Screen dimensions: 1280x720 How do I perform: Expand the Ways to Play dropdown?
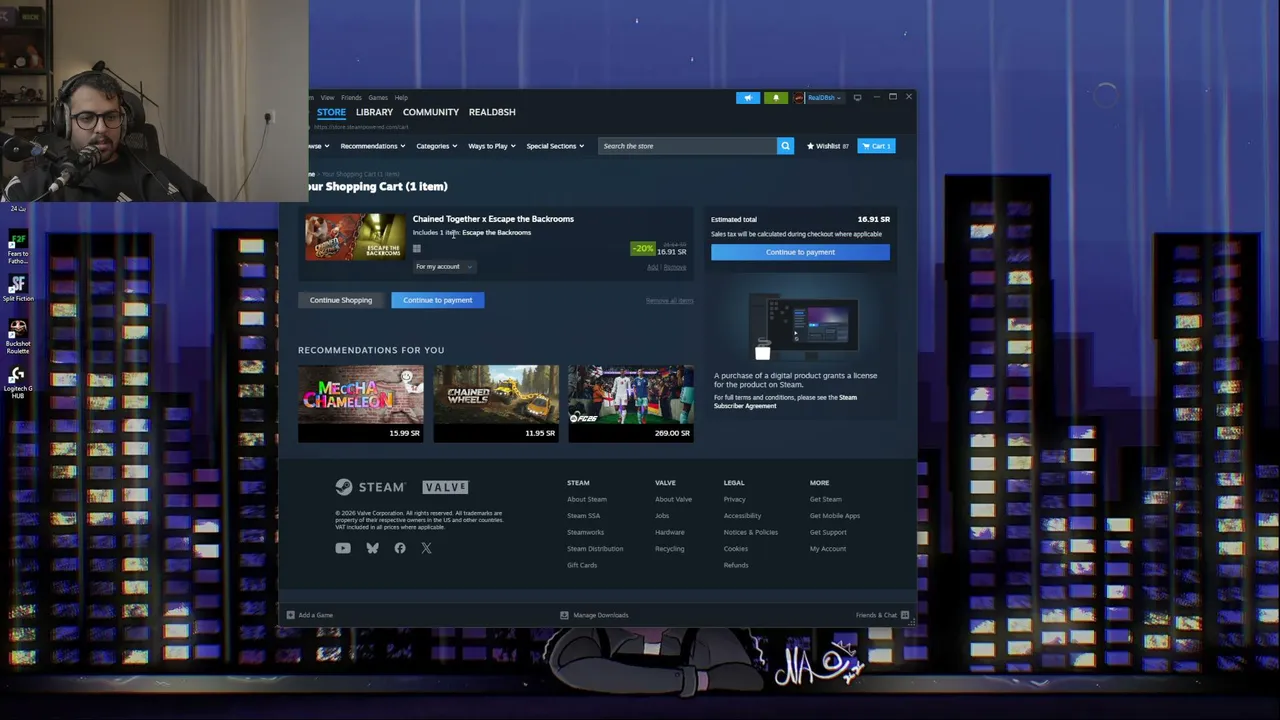(x=492, y=146)
